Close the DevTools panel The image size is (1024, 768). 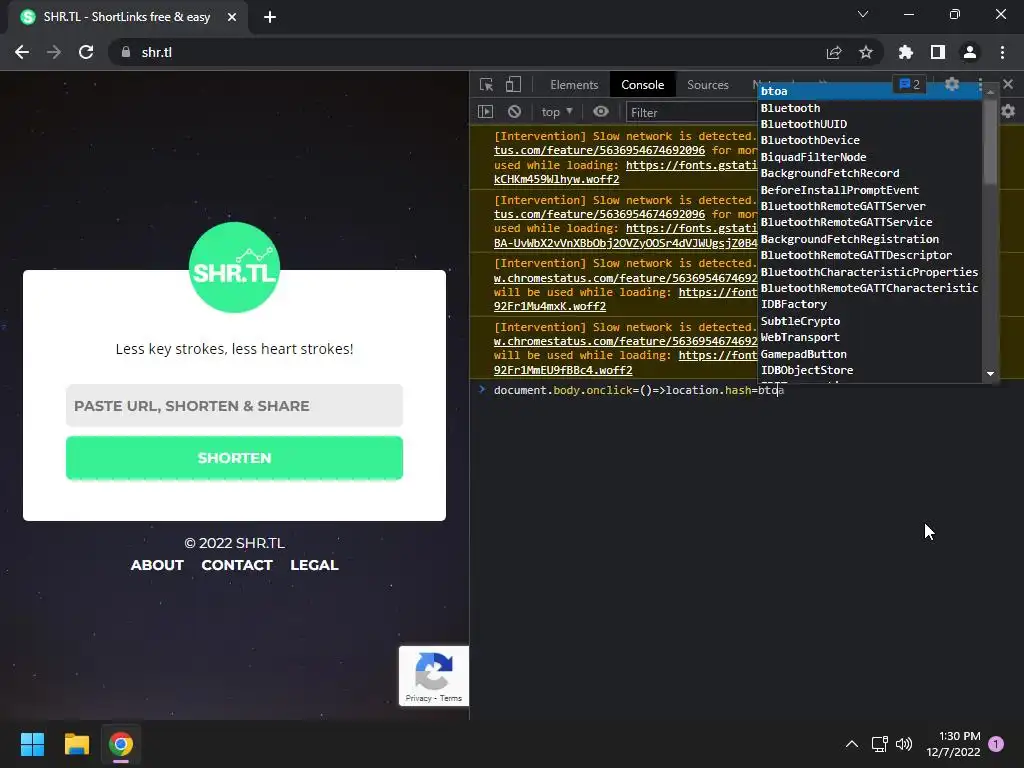[x=1008, y=84]
